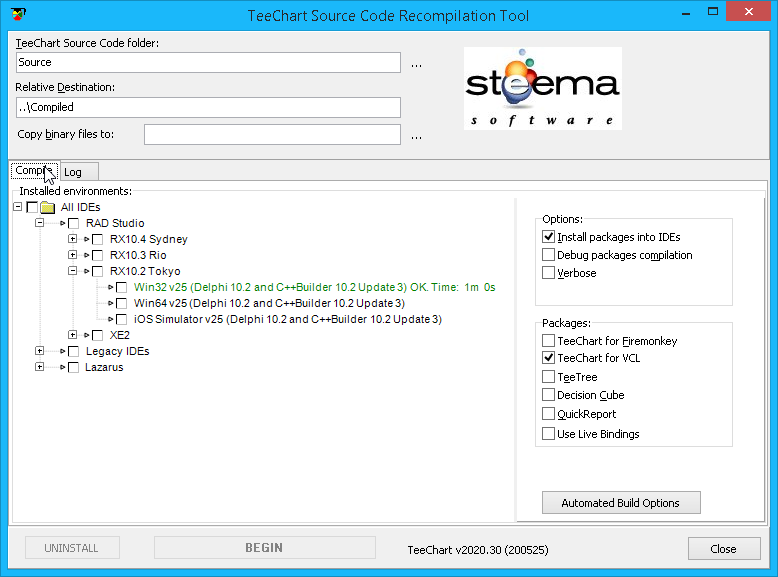
Task: Click the TeeChart v2020.30 version text
Action: click(x=478, y=550)
